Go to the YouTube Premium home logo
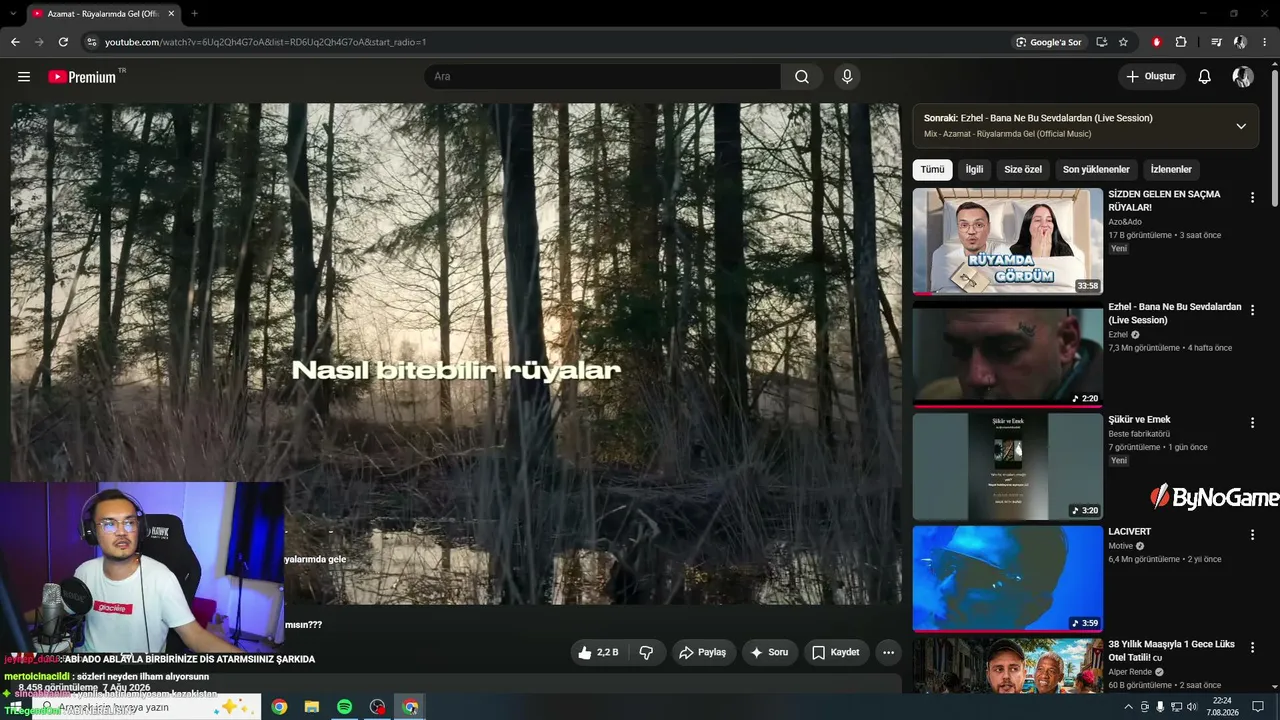This screenshot has height=720, width=1280. click(x=83, y=76)
